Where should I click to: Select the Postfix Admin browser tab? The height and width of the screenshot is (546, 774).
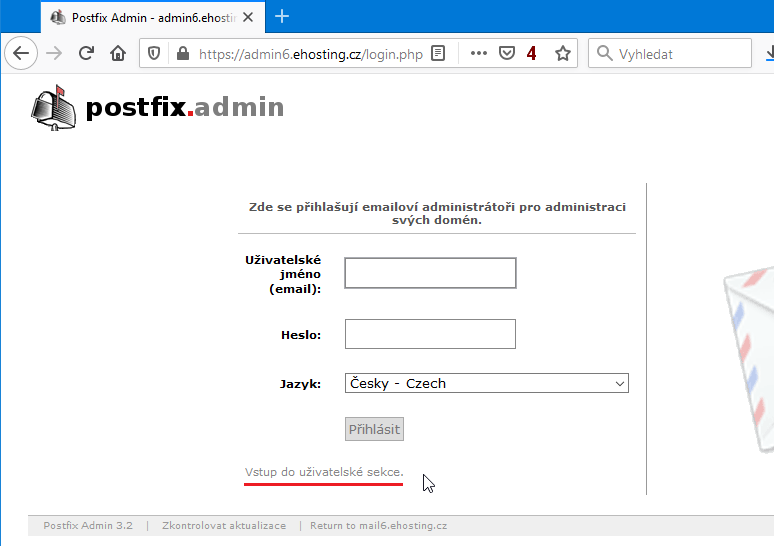[x=153, y=18]
